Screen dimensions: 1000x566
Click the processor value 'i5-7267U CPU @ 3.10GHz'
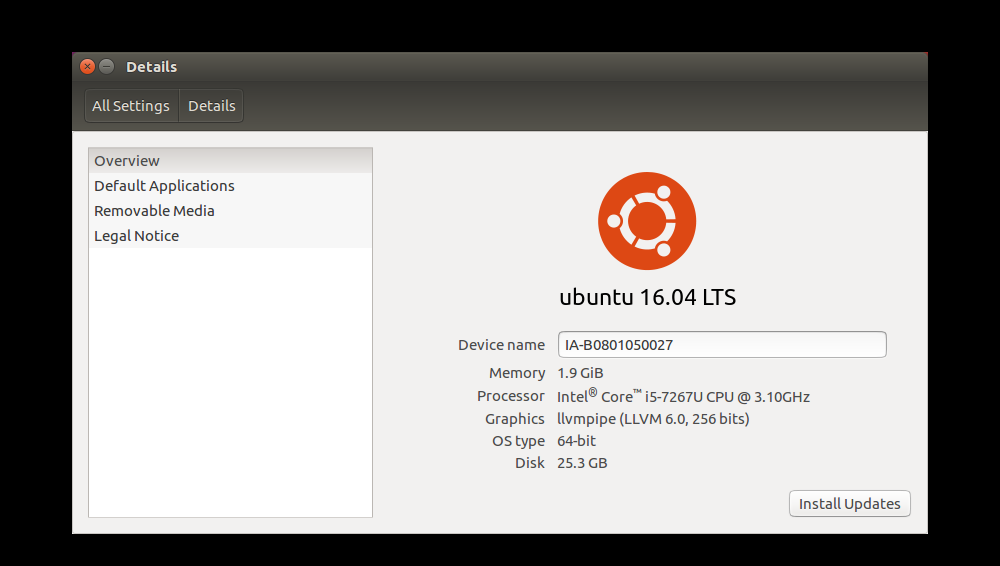727,397
